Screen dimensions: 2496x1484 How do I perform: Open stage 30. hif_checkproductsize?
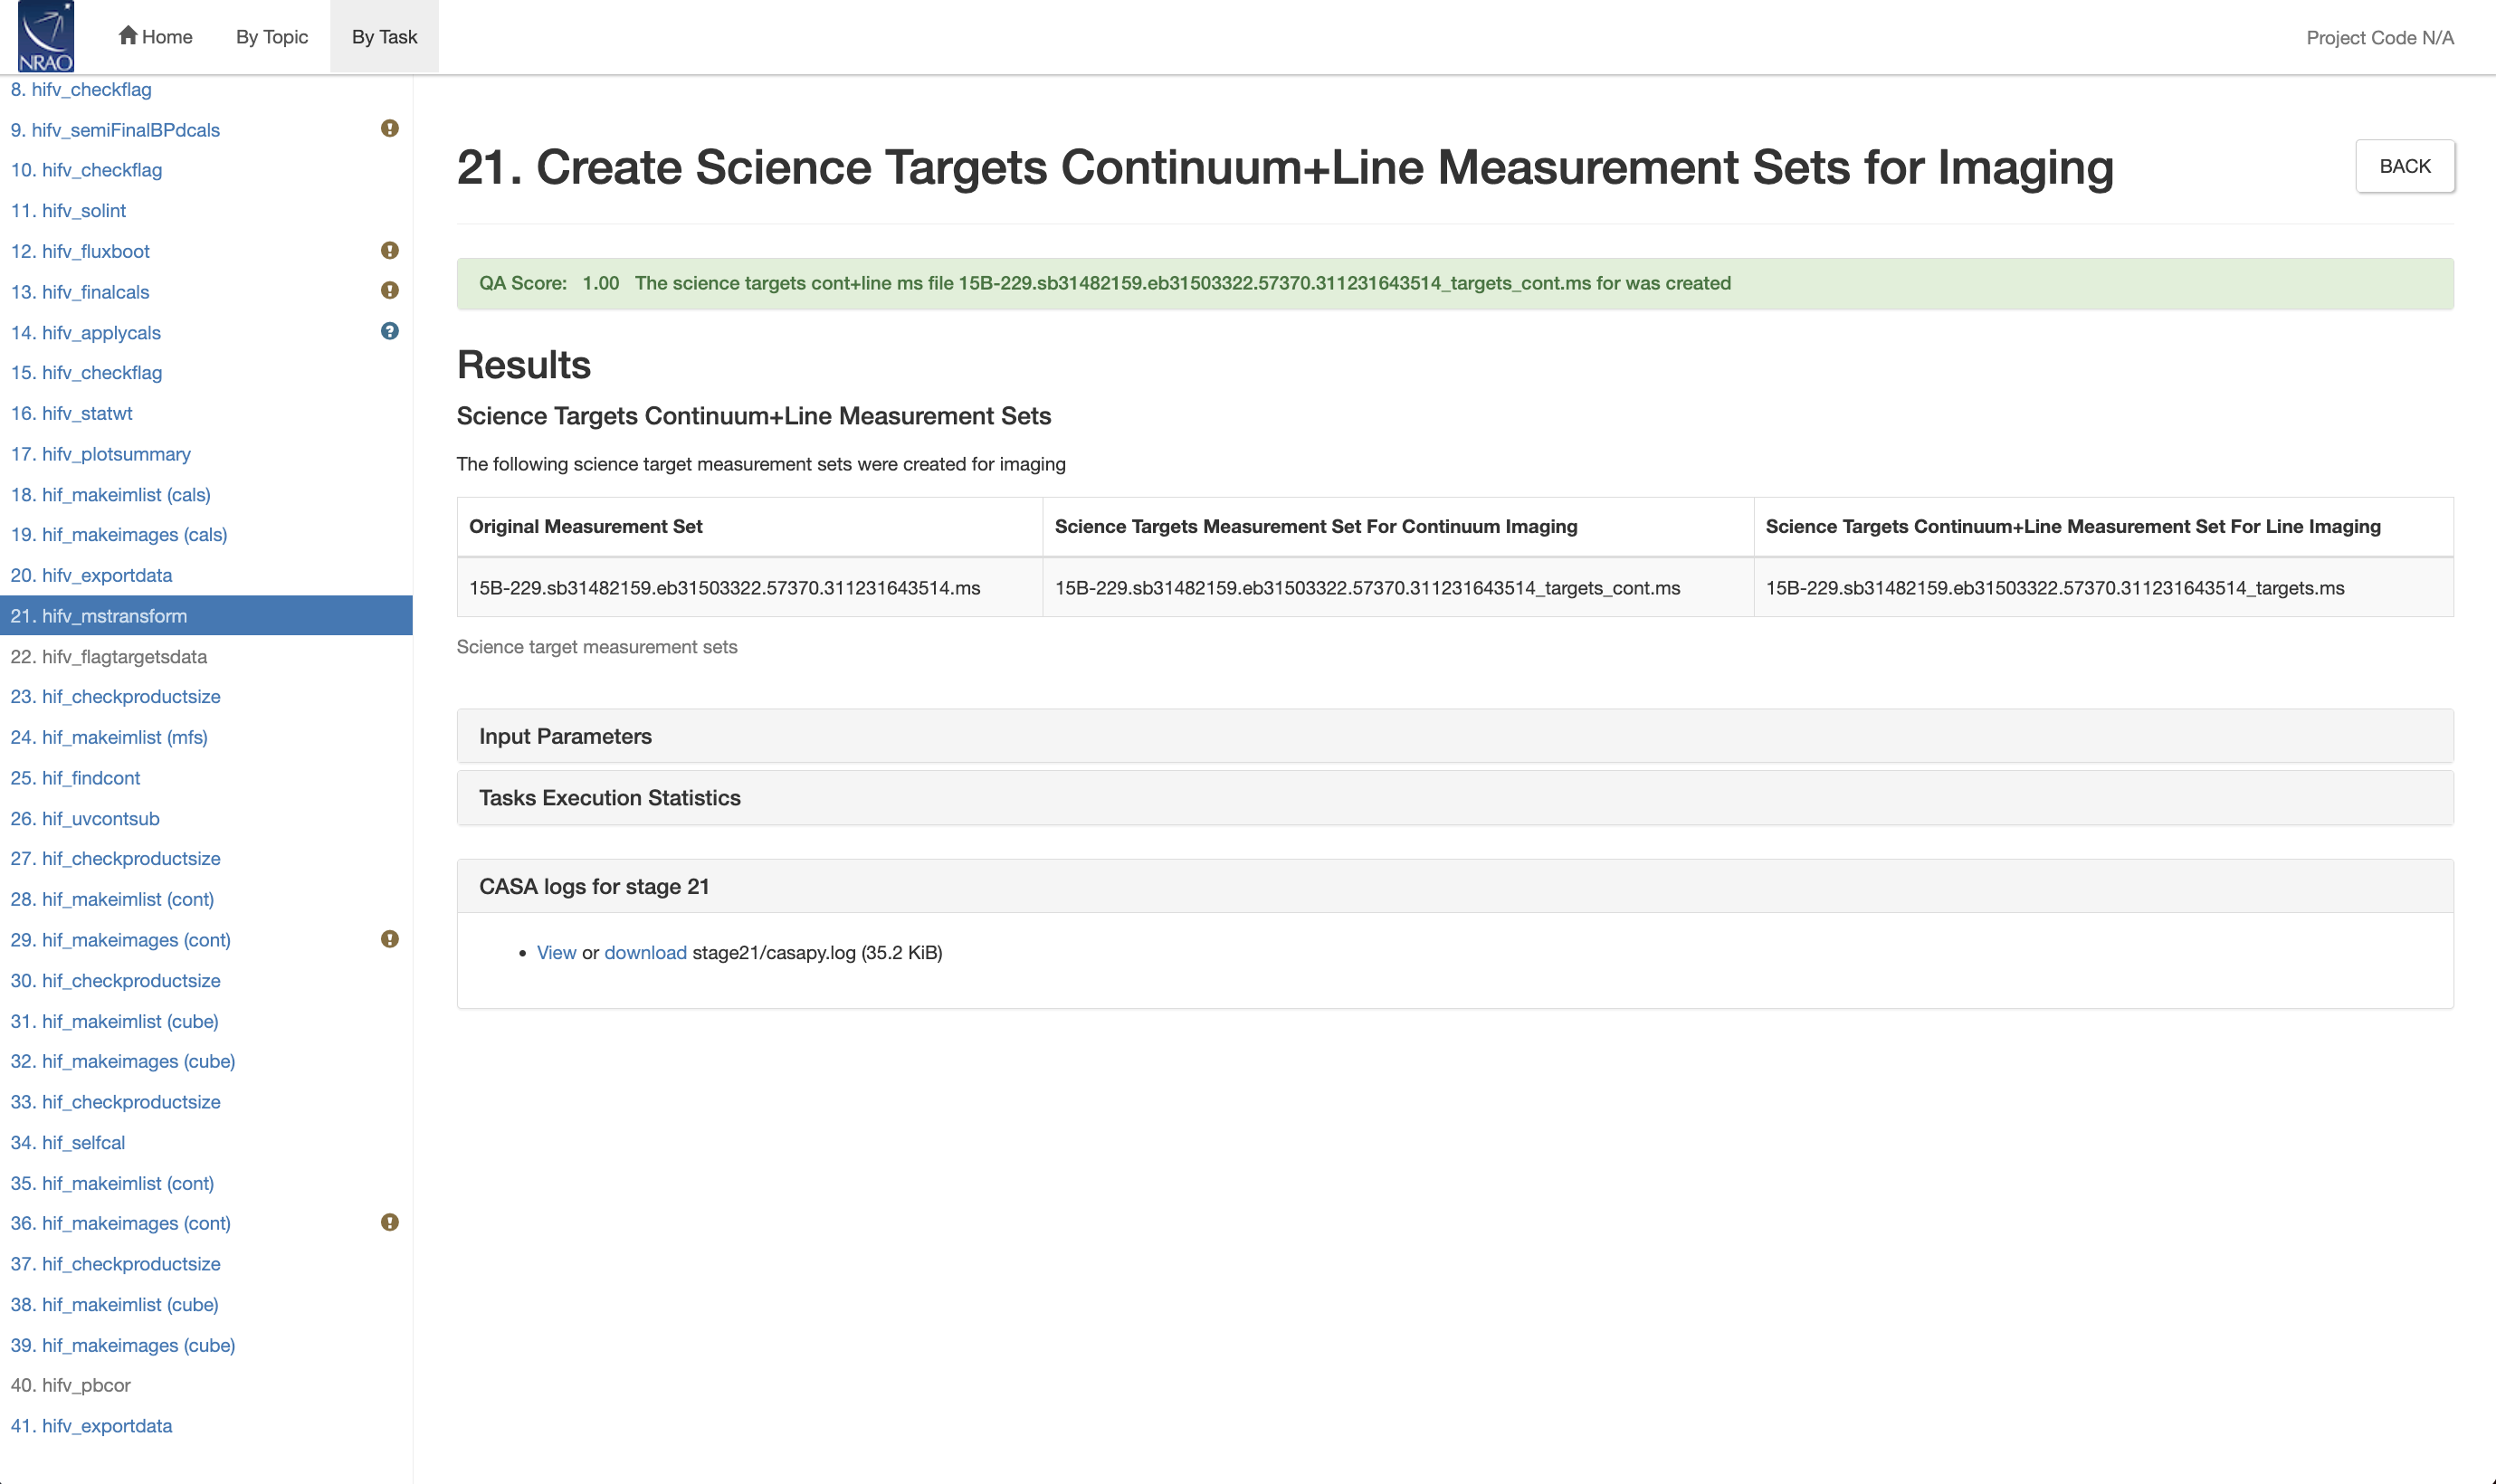click(x=115, y=980)
